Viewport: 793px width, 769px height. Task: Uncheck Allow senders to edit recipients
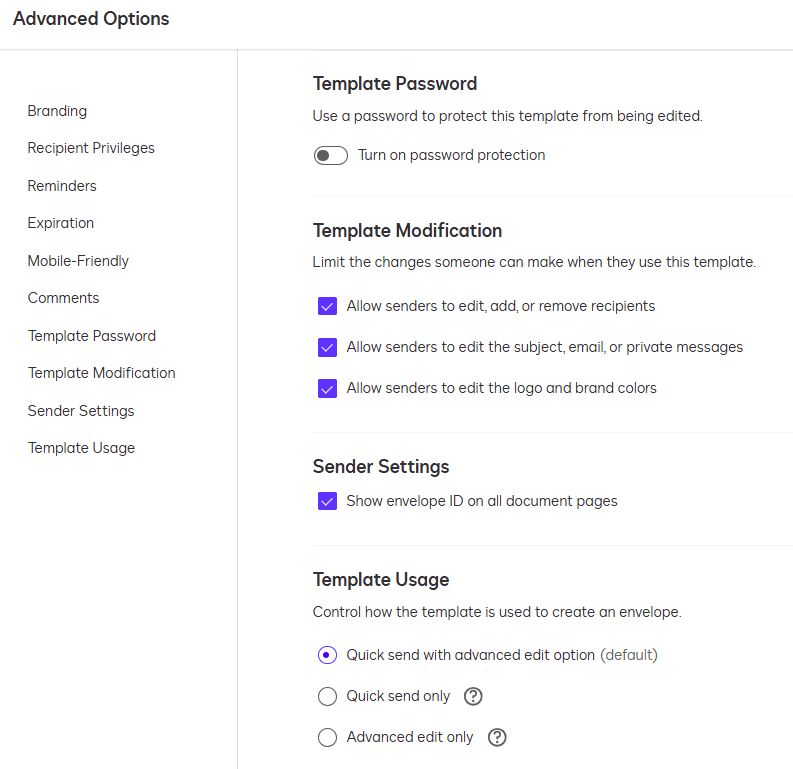pos(327,306)
